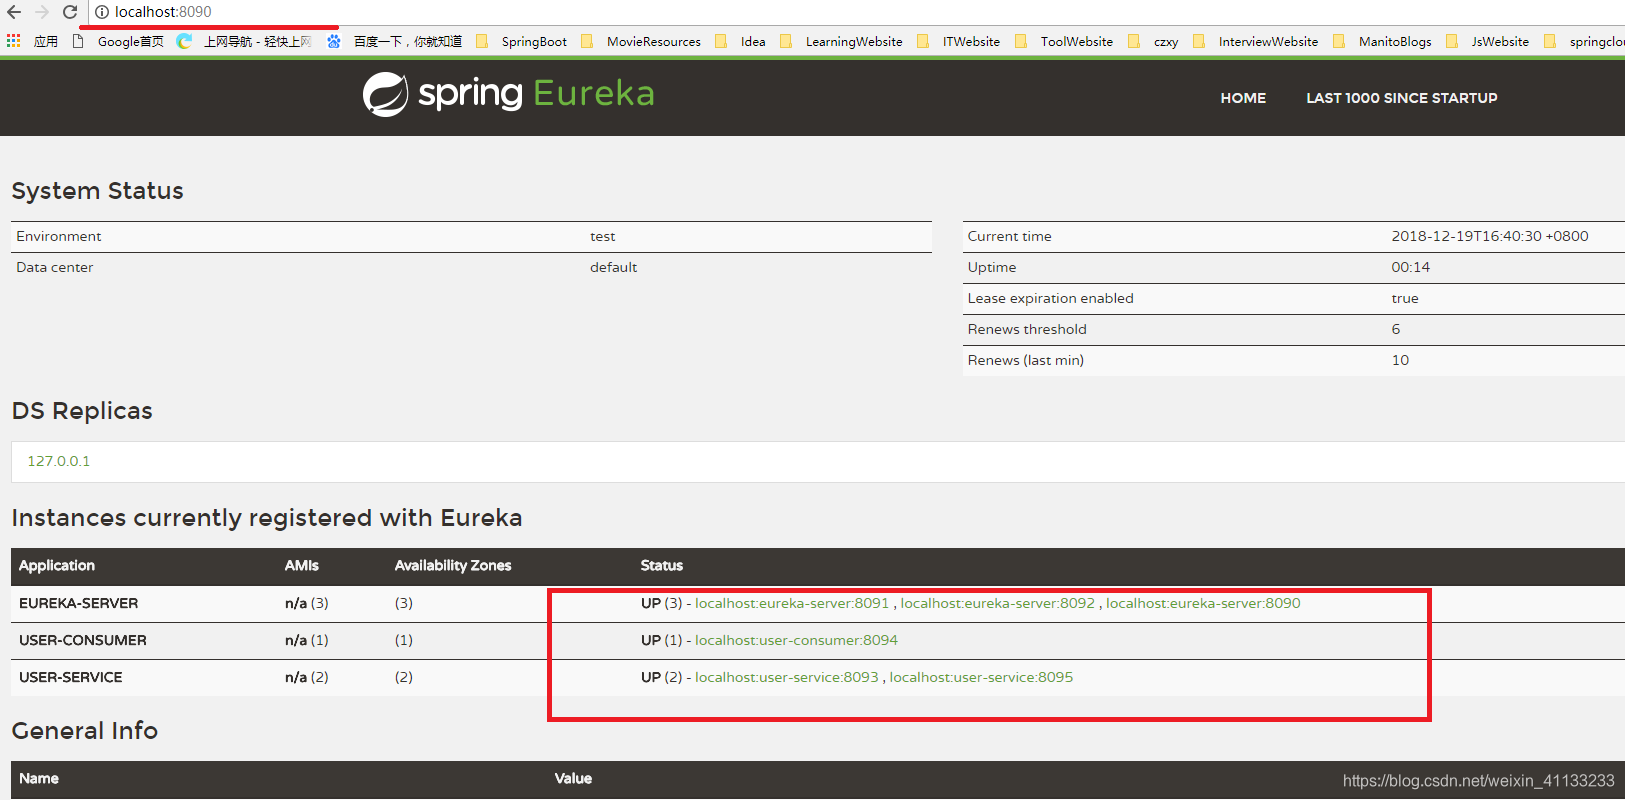
Task: Click the Application column header
Action: click(x=57, y=565)
